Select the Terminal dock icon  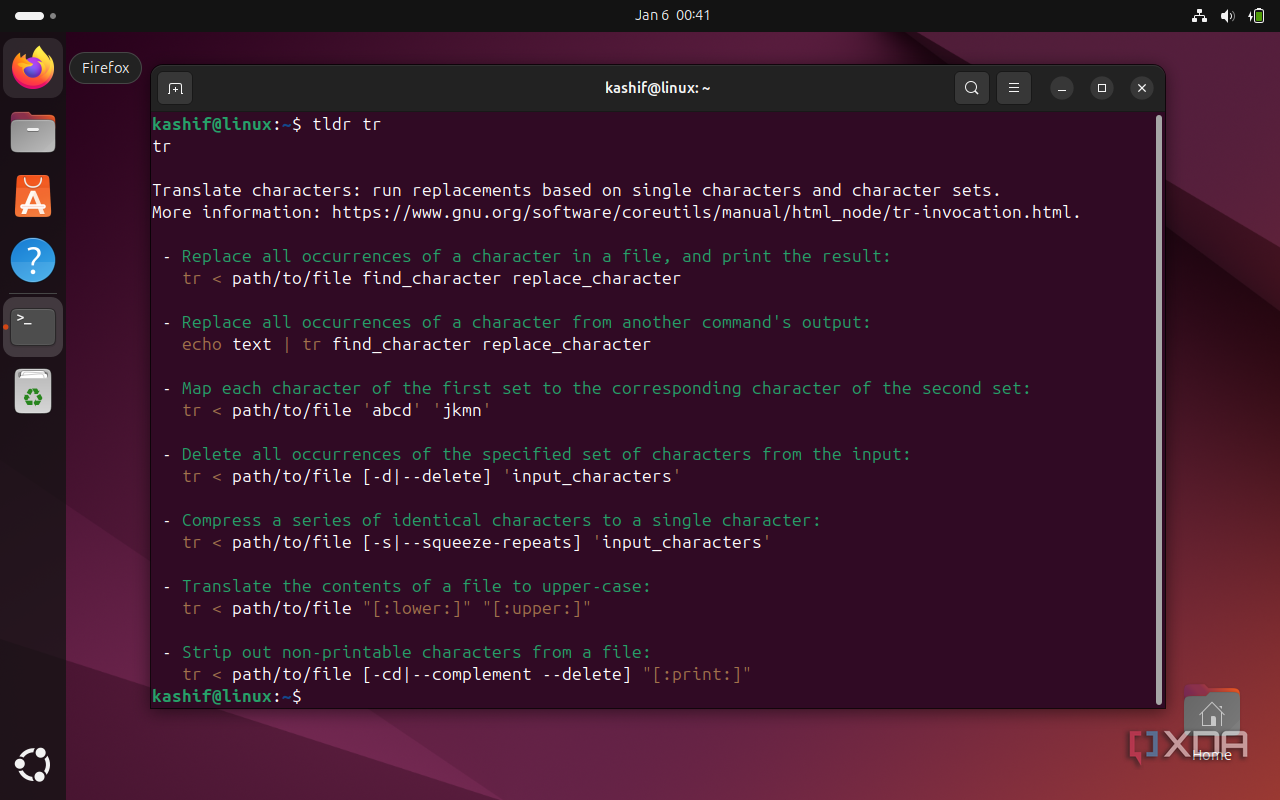[33, 326]
